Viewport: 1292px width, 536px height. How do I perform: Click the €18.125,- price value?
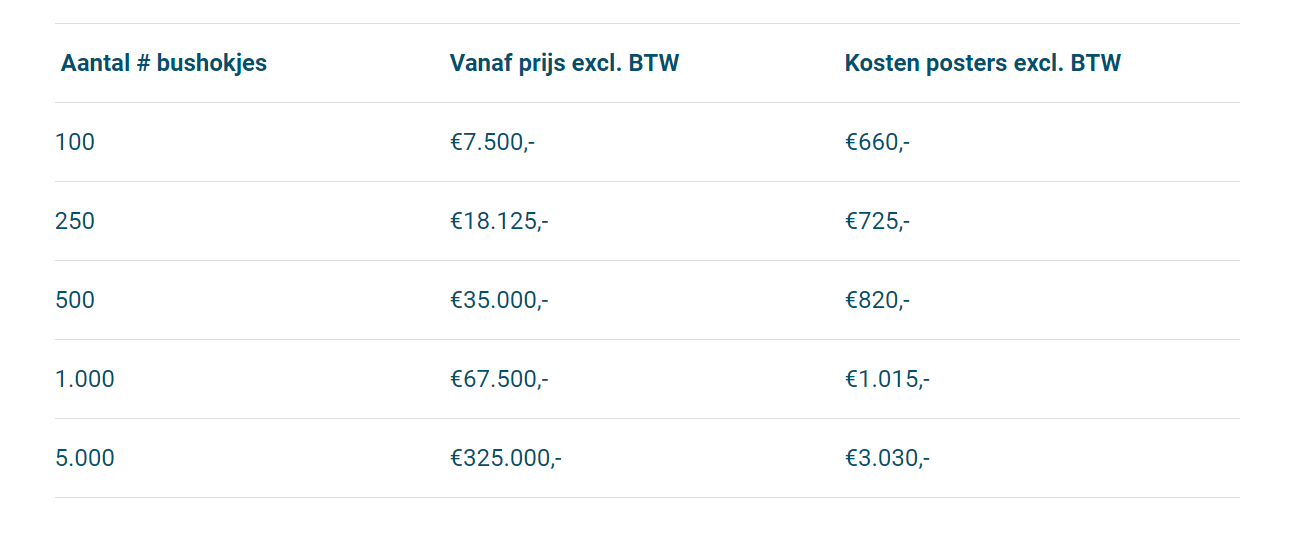point(499,221)
